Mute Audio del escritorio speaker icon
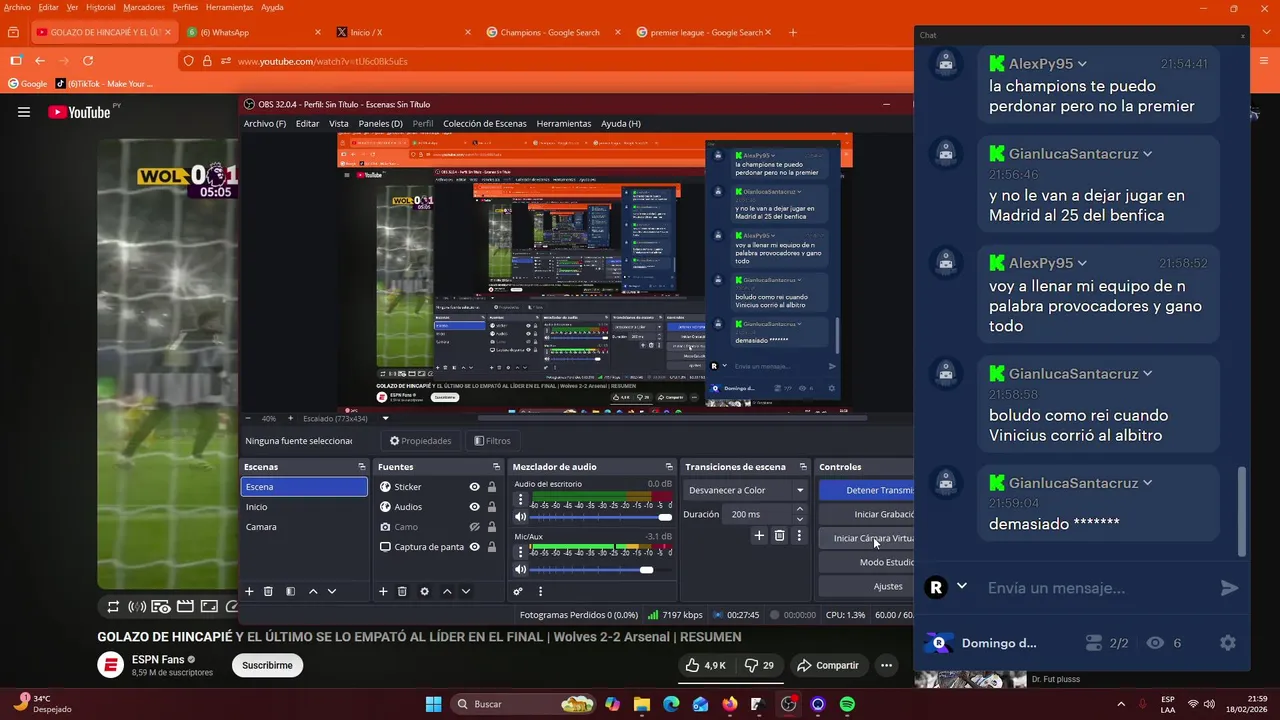 pyautogui.click(x=520, y=517)
